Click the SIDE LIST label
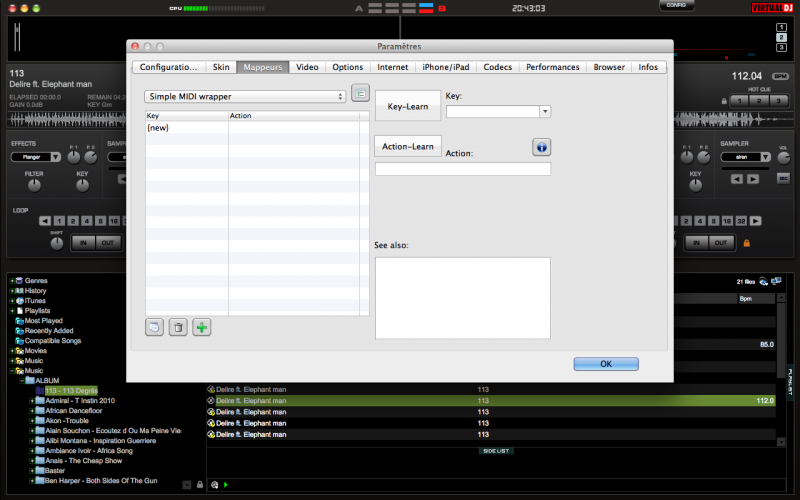Screen dimensions: 800x500 tap(496, 451)
